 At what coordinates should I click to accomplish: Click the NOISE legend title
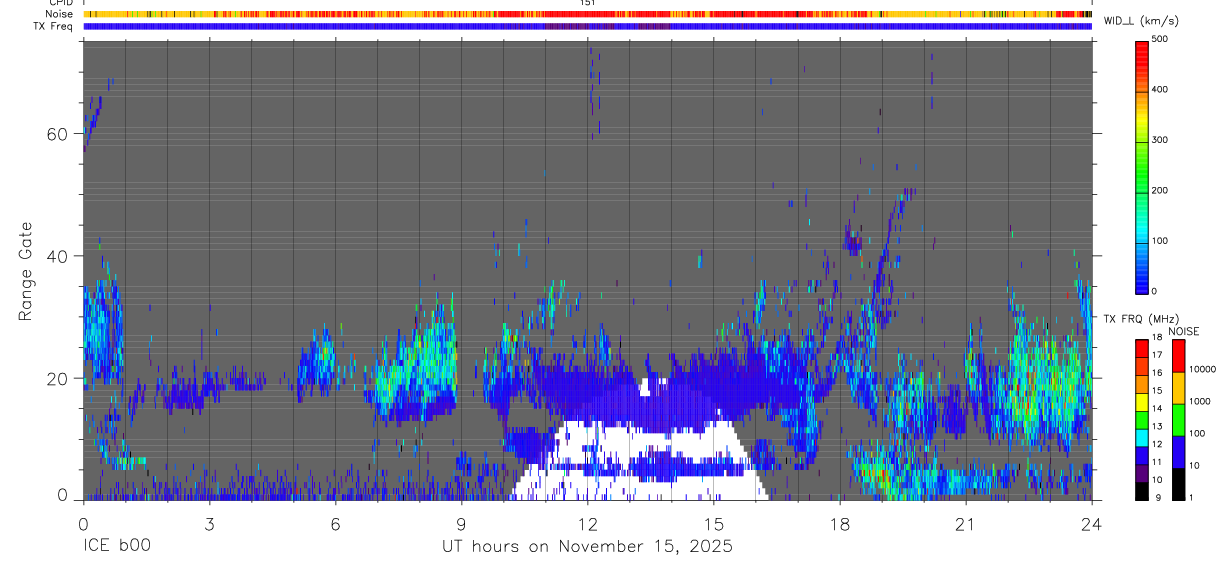click(1184, 331)
